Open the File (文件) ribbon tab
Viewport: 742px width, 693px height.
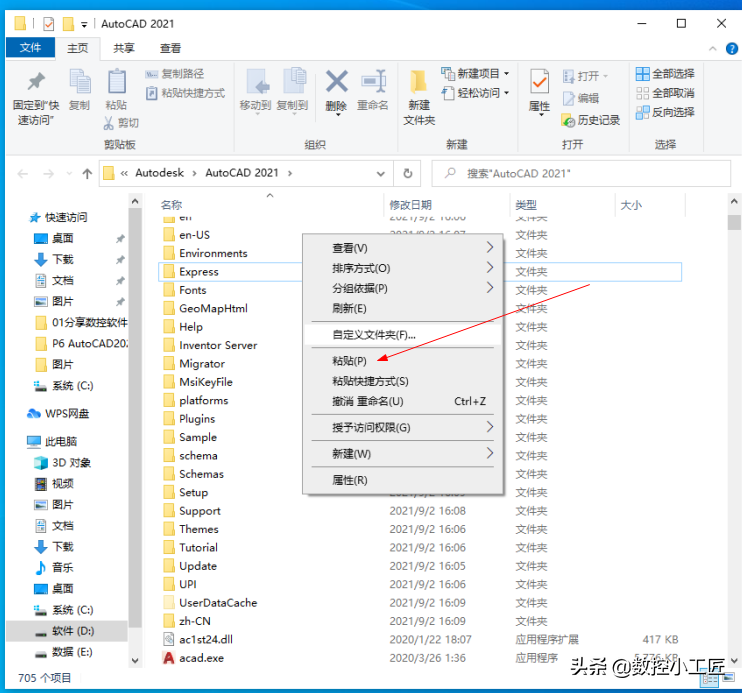click(30, 48)
